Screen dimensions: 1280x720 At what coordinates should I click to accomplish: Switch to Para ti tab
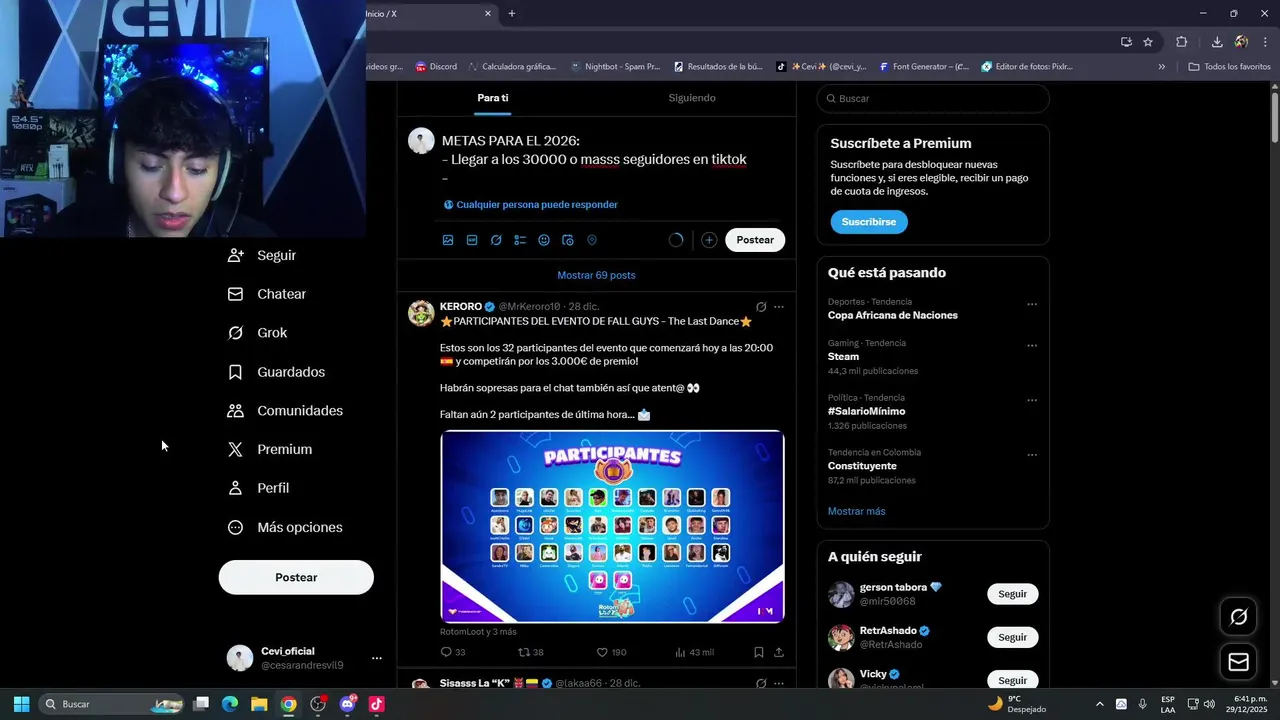coord(493,98)
